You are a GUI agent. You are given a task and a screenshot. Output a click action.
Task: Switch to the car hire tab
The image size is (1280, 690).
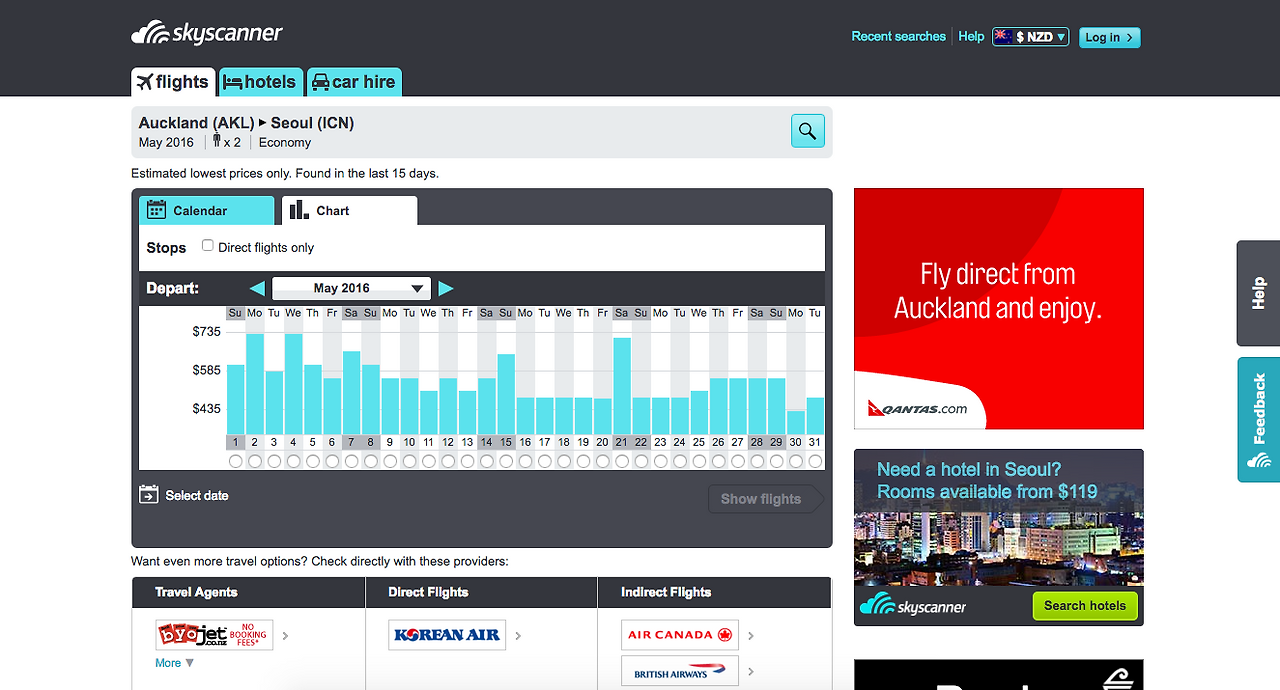(x=354, y=81)
